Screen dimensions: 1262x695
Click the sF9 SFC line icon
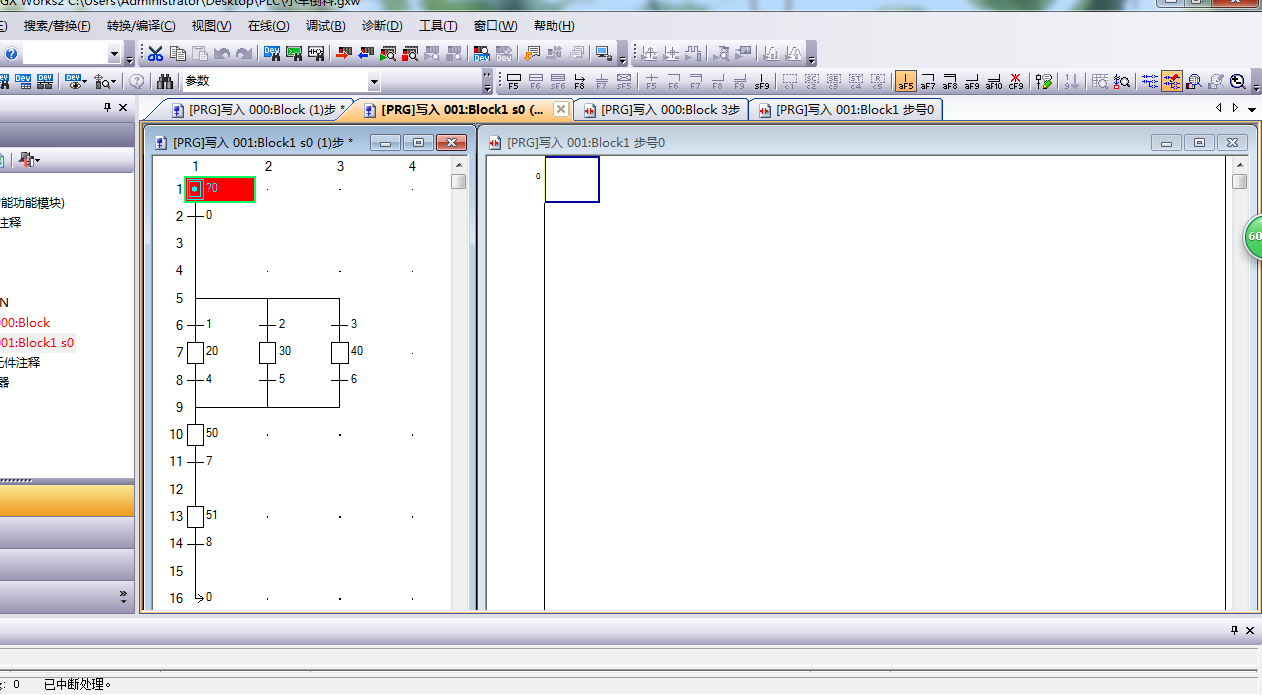pos(762,82)
